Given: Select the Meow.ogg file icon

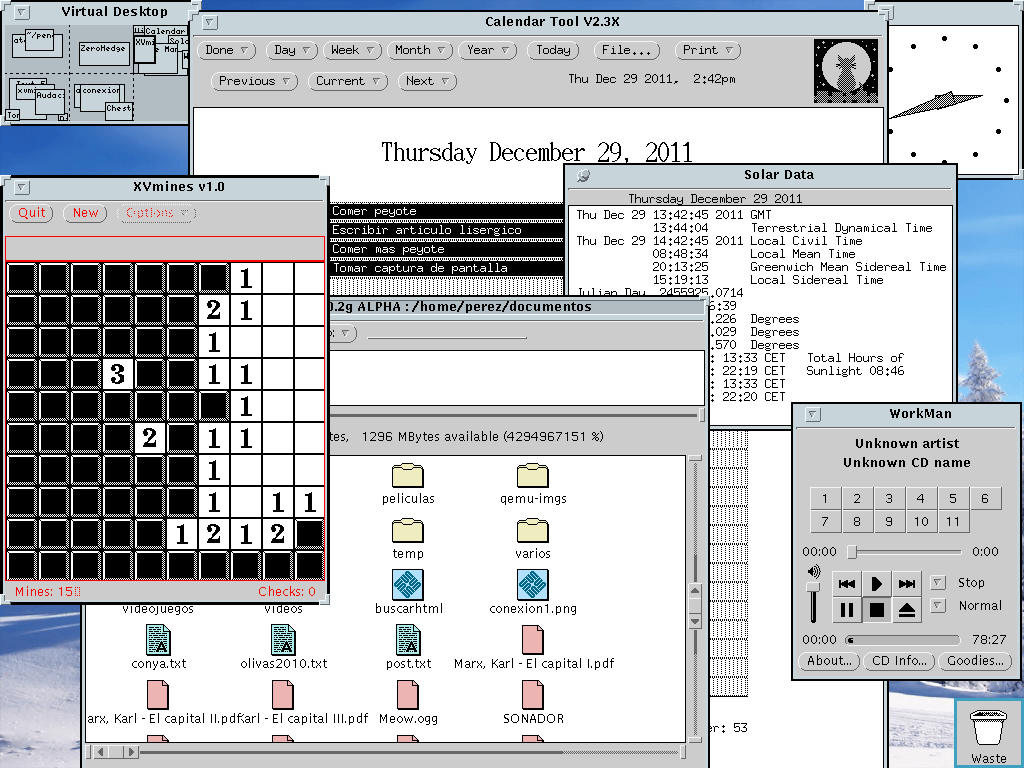Looking at the screenshot, I should (408, 695).
